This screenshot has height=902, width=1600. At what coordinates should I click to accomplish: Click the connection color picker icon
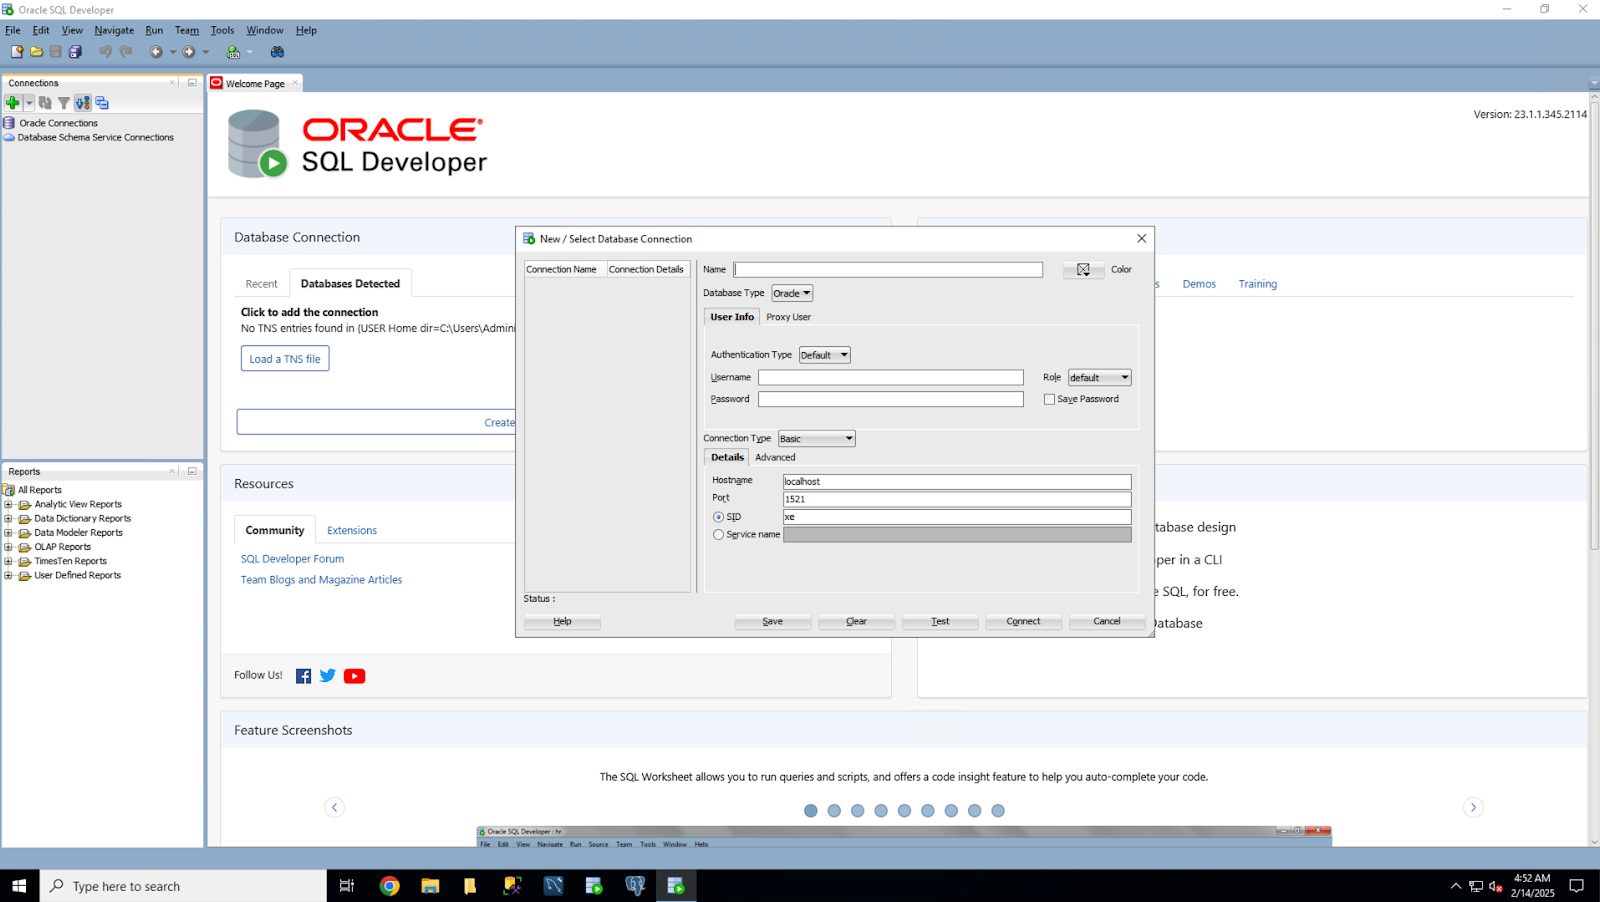click(1083, 269)
